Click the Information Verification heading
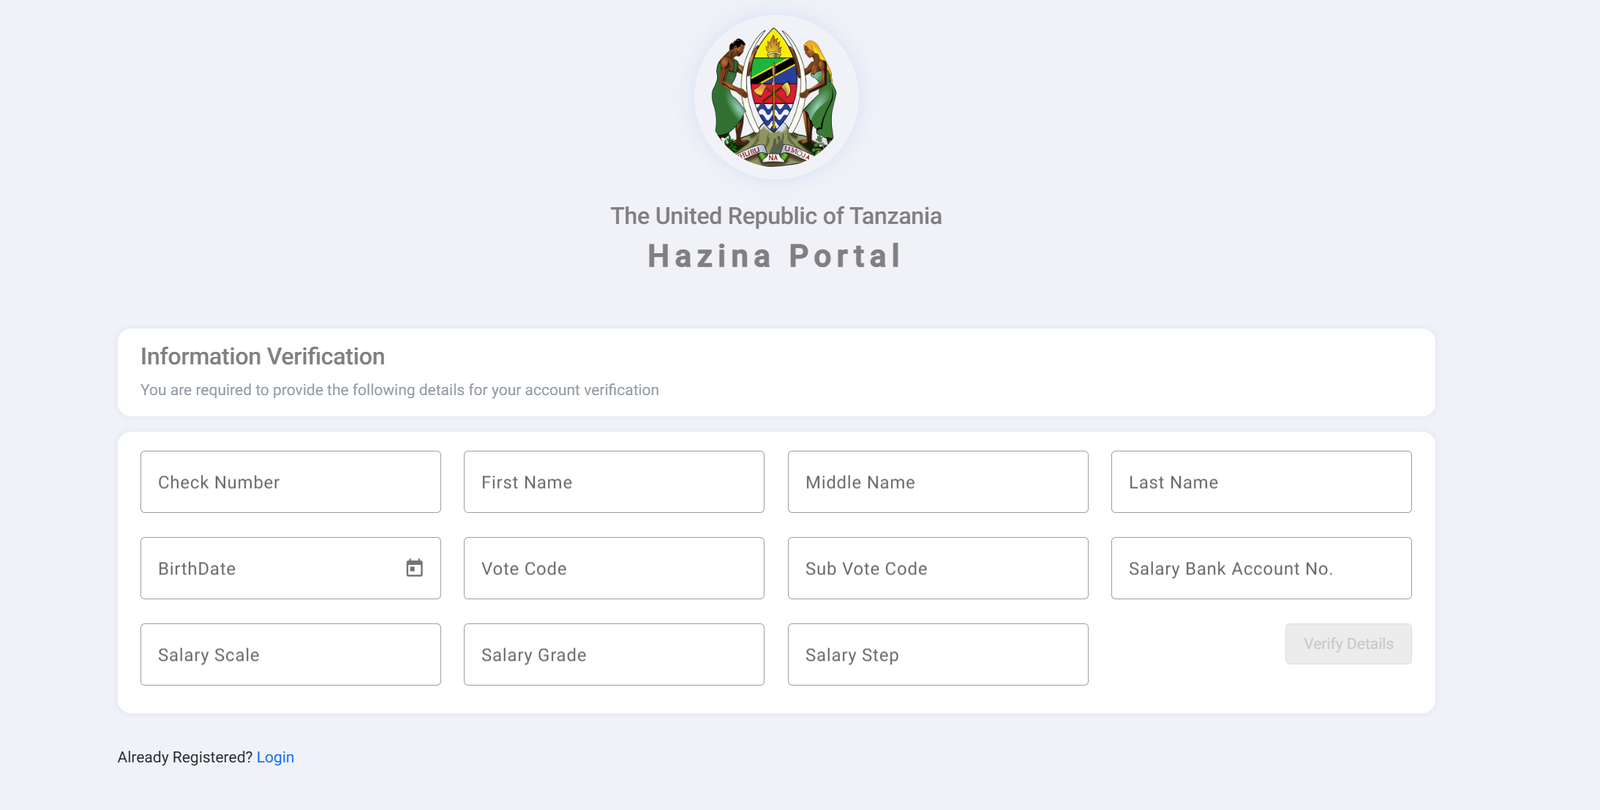1600x810 pixels. pyautogui.click(x=262, y=357)
